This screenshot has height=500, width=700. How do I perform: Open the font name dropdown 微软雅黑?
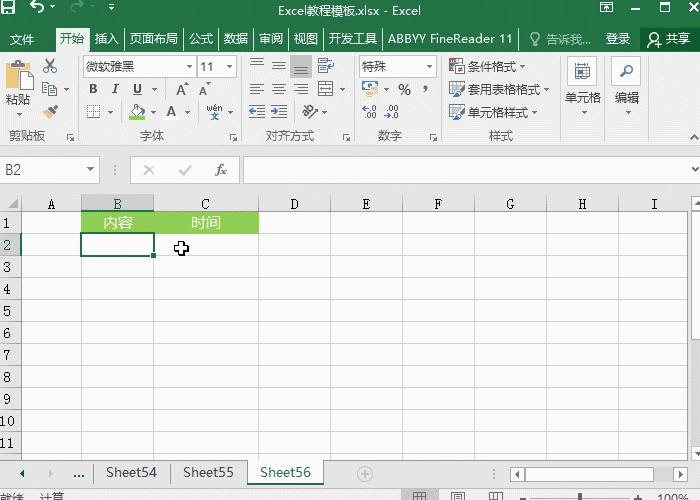point(189,67)
